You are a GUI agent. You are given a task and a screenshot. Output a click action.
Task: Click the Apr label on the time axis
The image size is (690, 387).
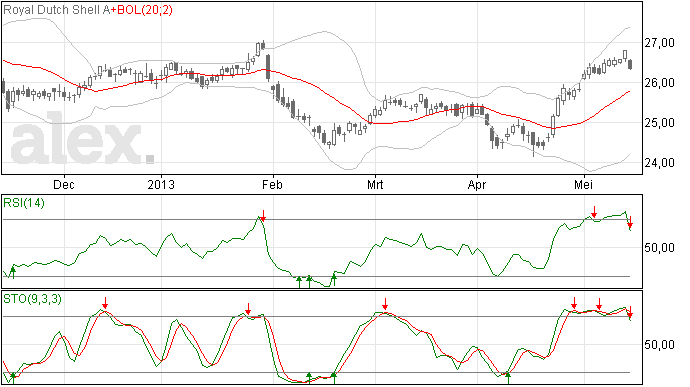(x=477, y=185)
